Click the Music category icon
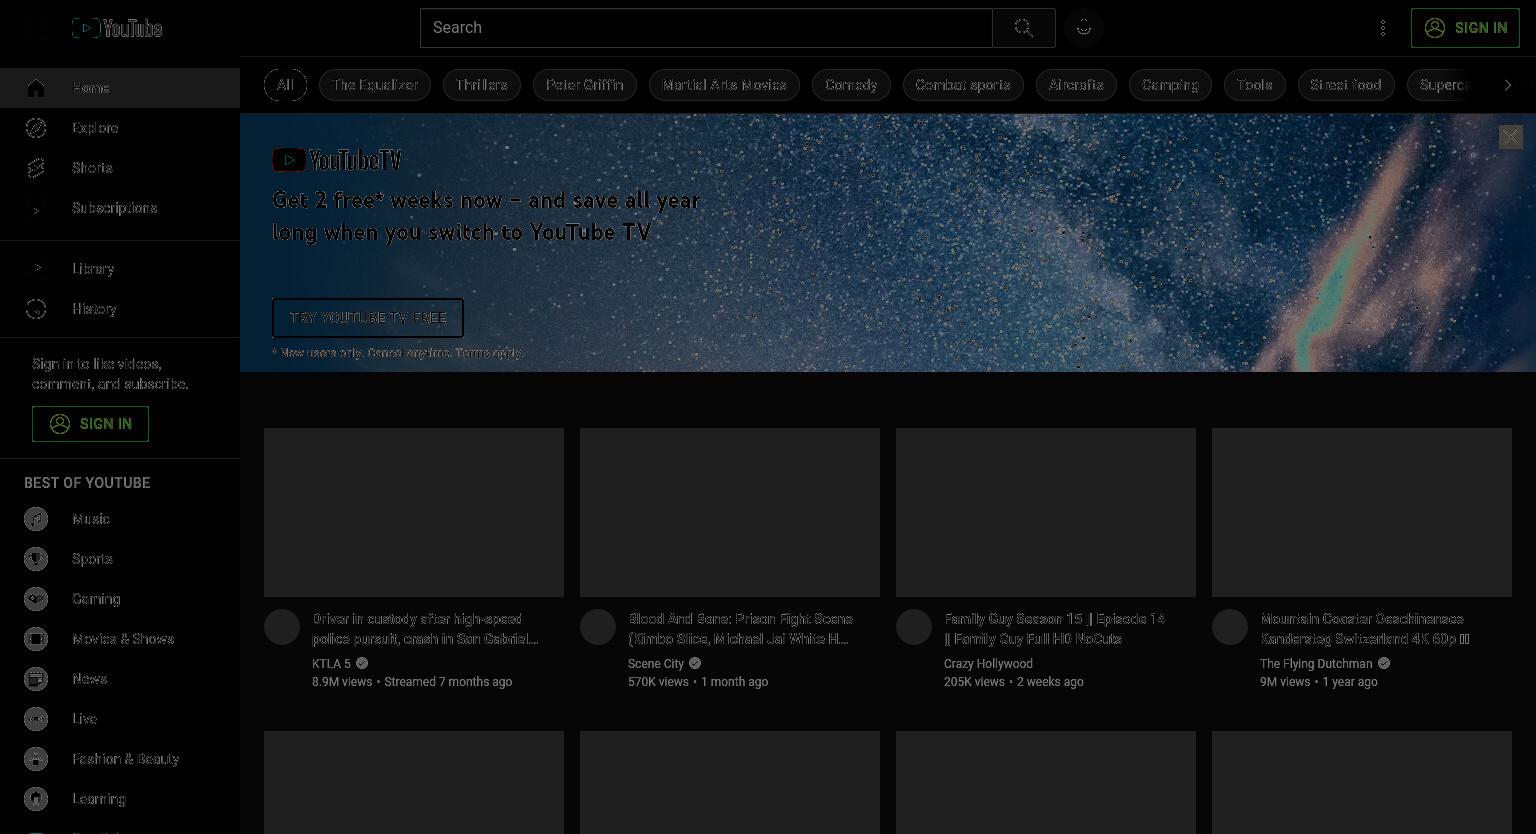The width and height of the screenshot is (1536, 834). [x=36, y=519]
